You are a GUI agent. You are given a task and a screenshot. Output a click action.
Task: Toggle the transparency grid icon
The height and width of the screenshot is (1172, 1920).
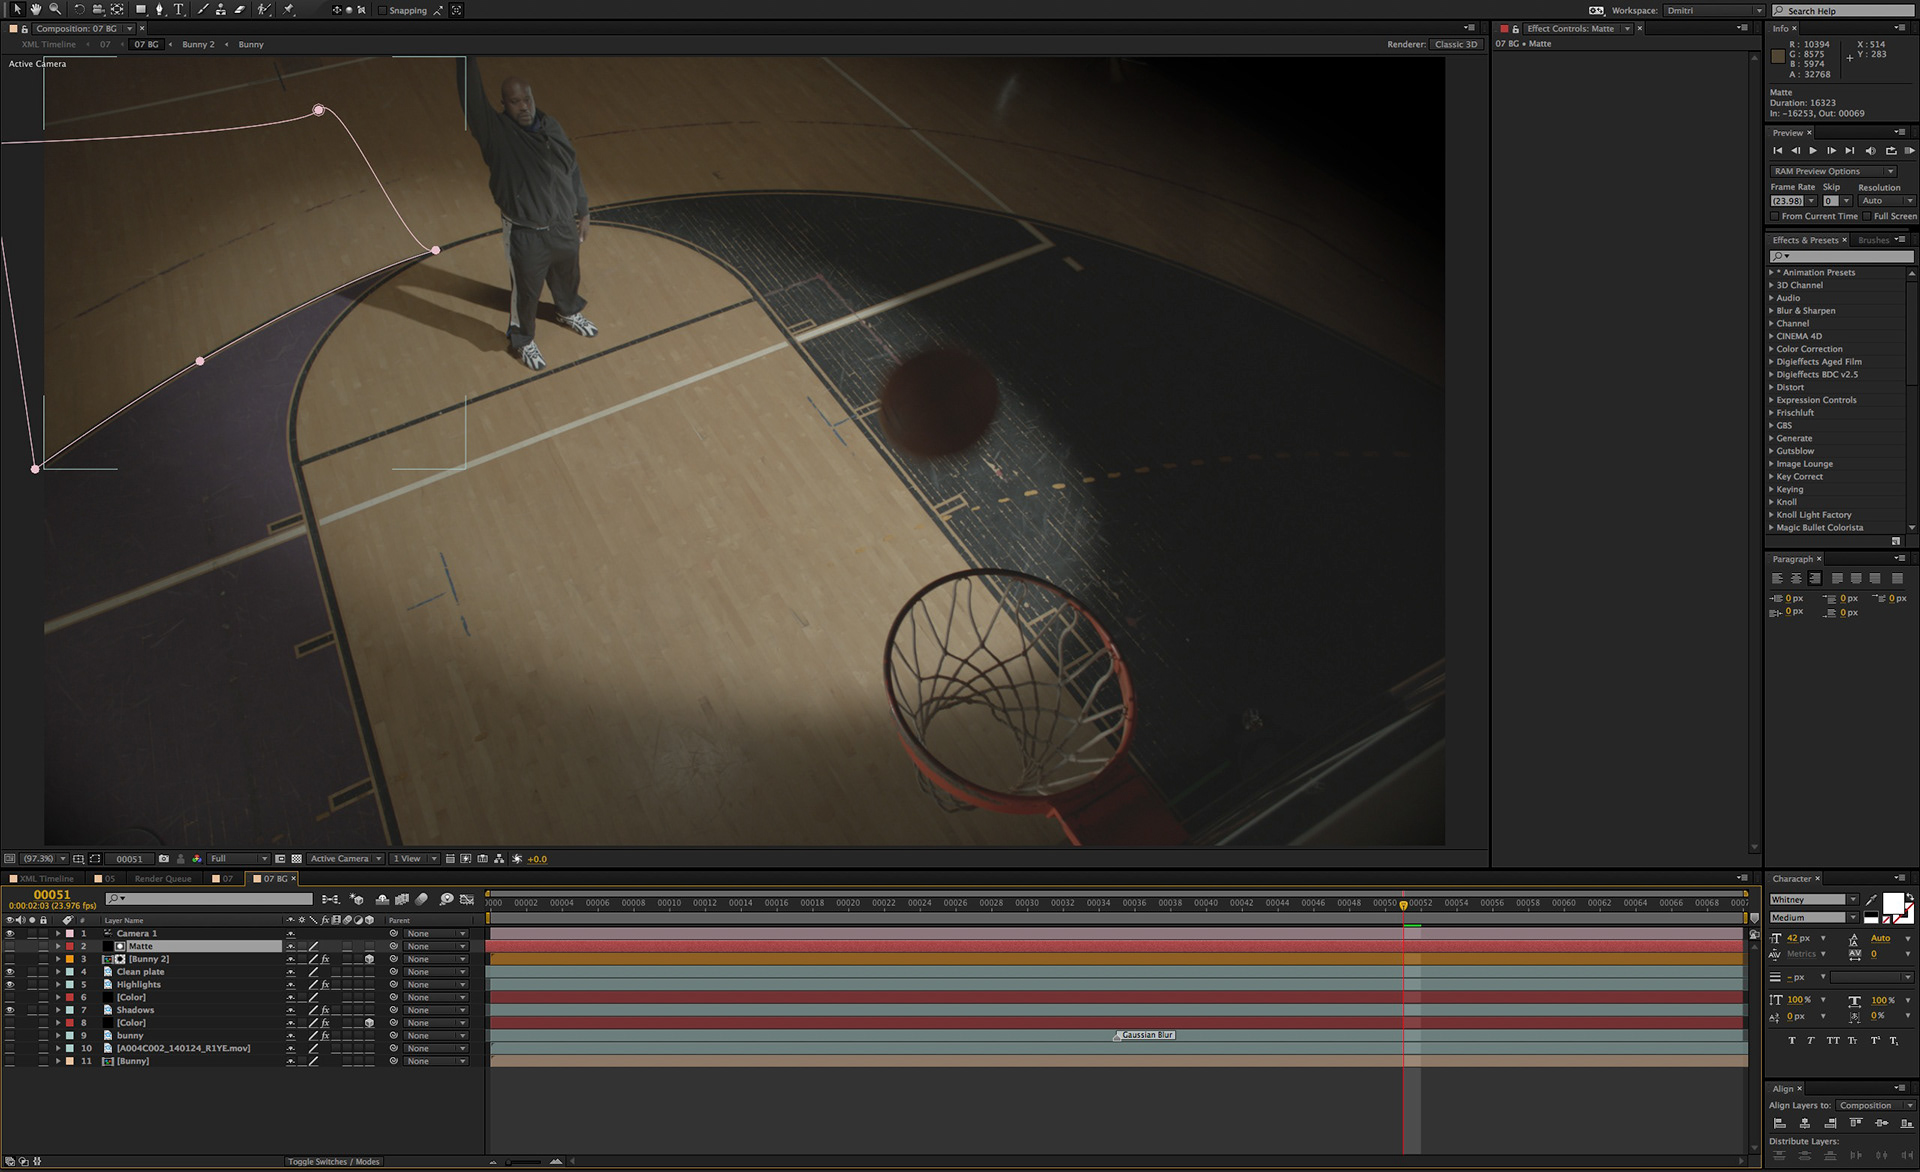pos(296,859)
